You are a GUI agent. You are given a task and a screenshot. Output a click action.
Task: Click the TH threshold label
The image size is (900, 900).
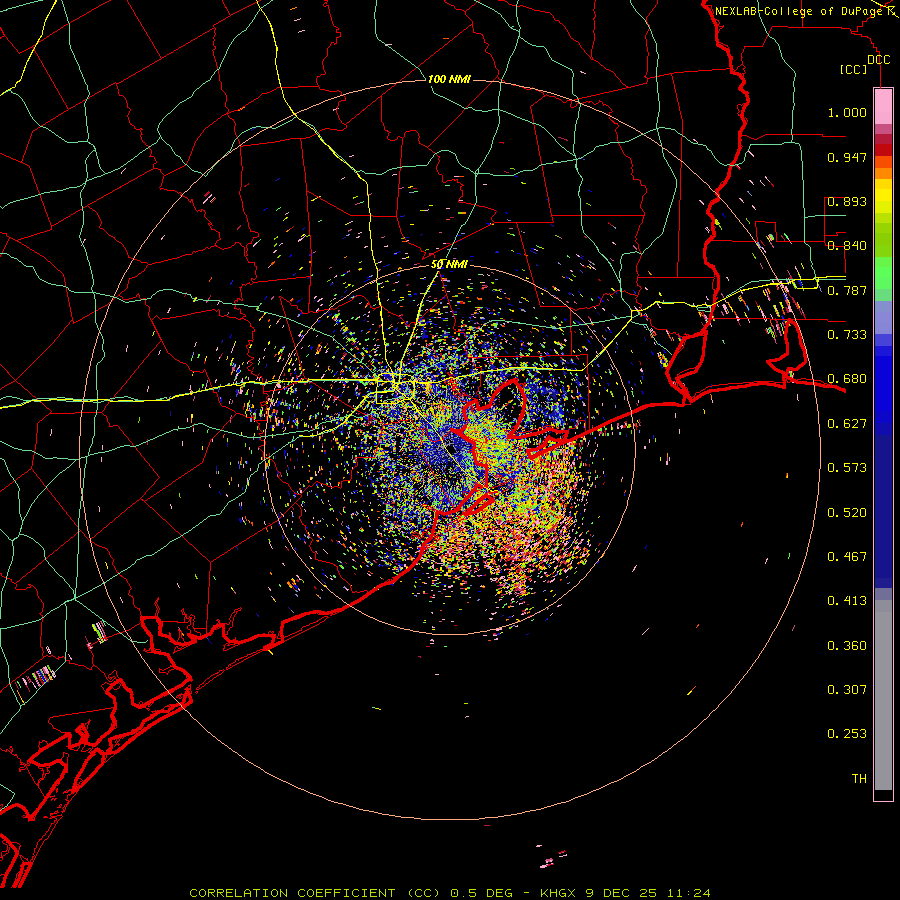[x=859, y=779]
